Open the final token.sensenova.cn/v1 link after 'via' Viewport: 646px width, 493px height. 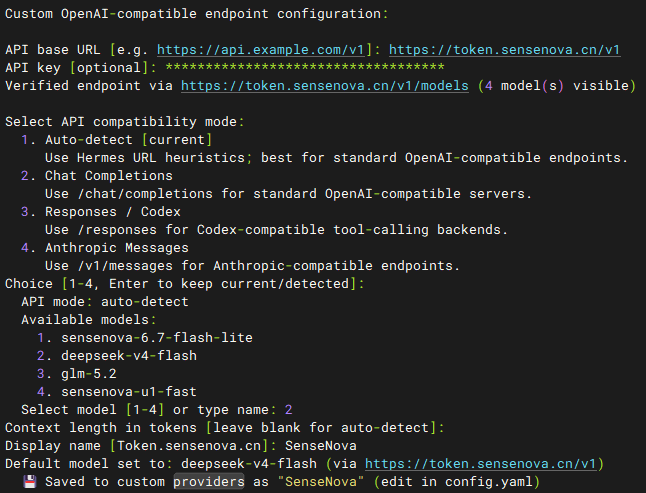(481, 464)
